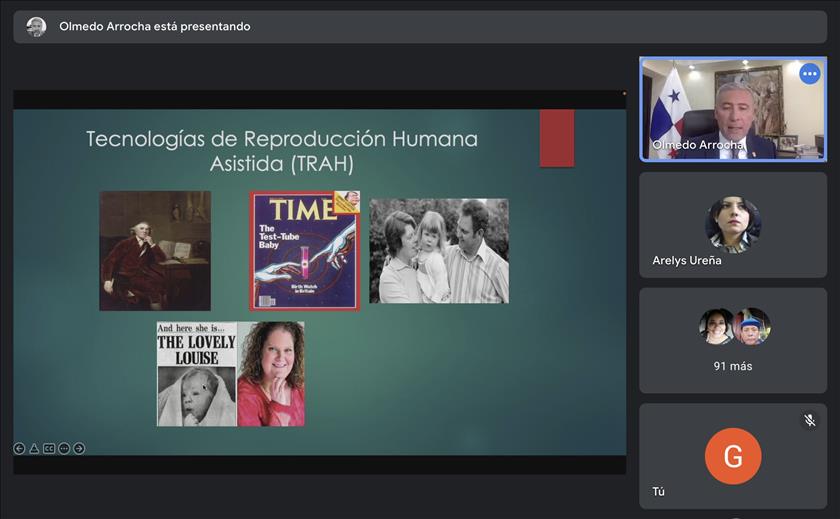Screen dimensions: 840x519
Task: Toggle slide captions CC icon
Action: pyautogui.click(x=49, y=448)
